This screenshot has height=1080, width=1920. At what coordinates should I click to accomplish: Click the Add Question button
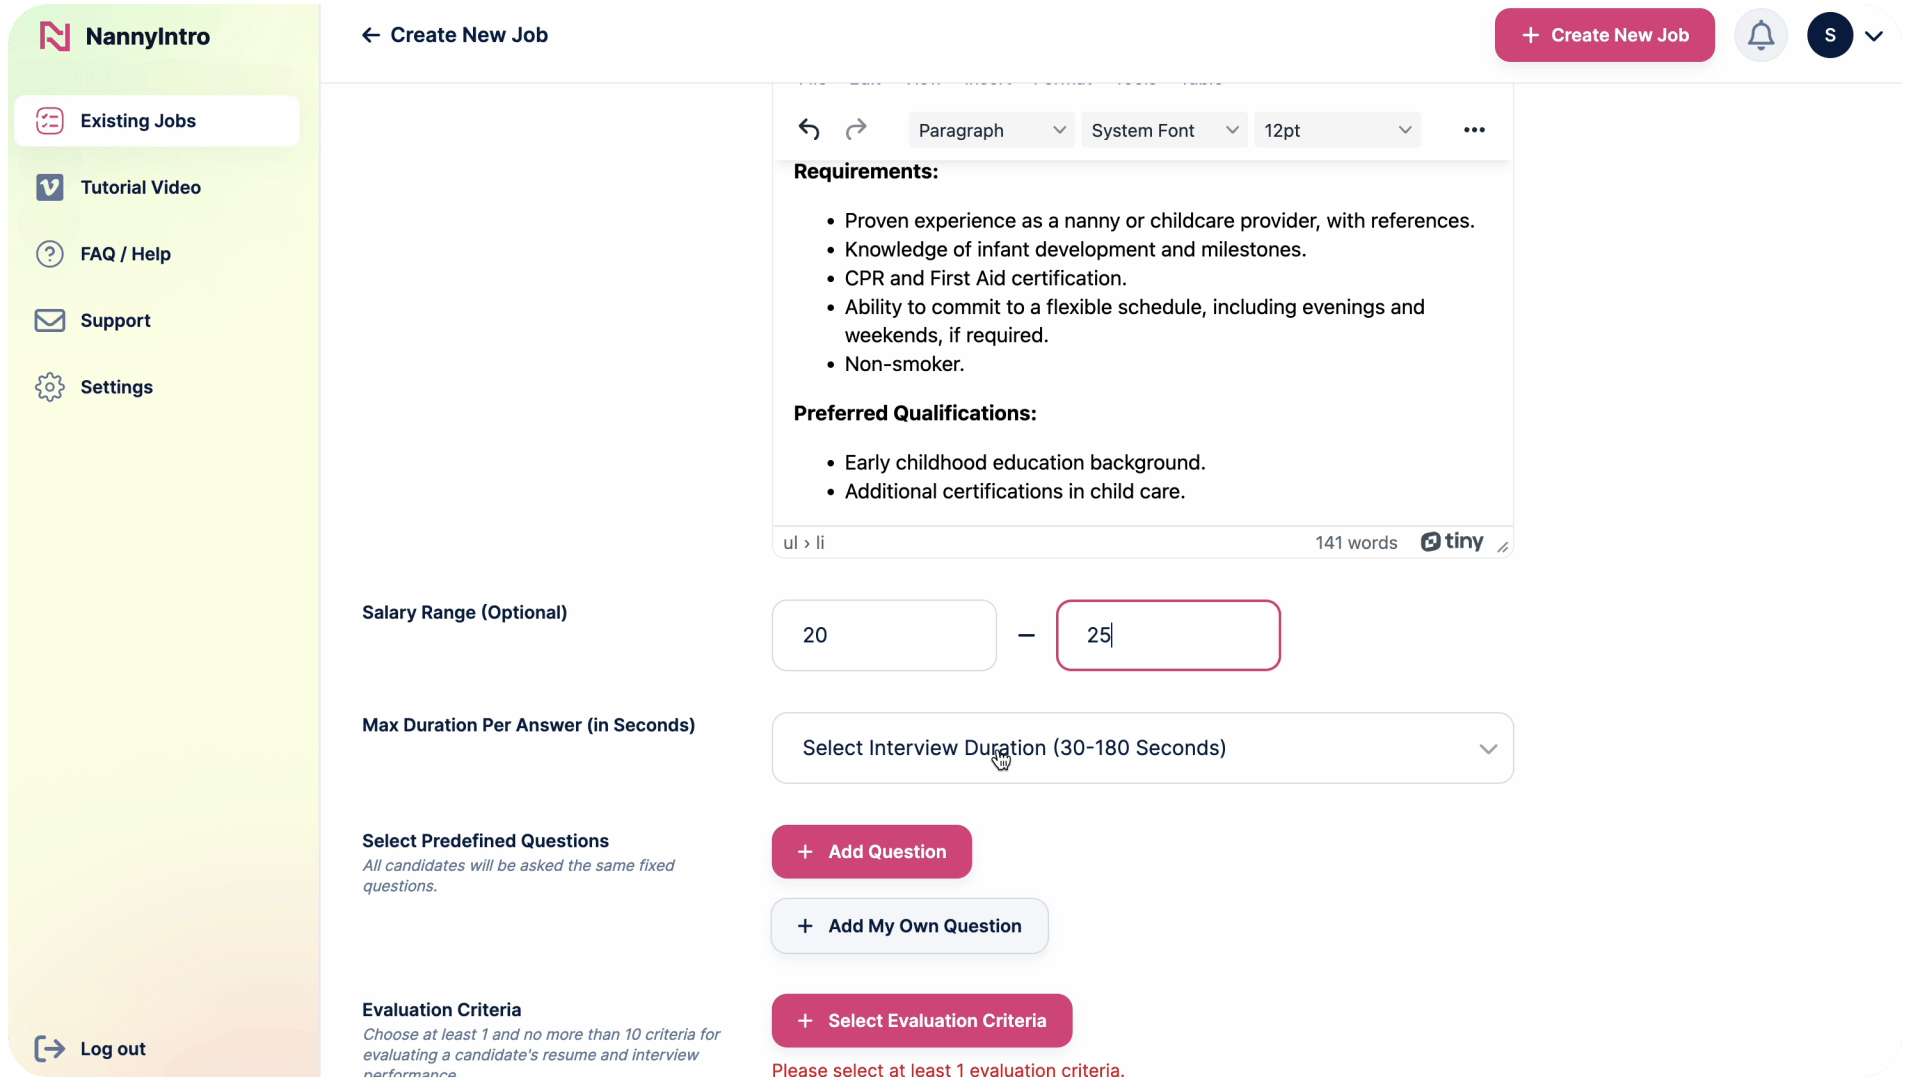coord(871,852)
